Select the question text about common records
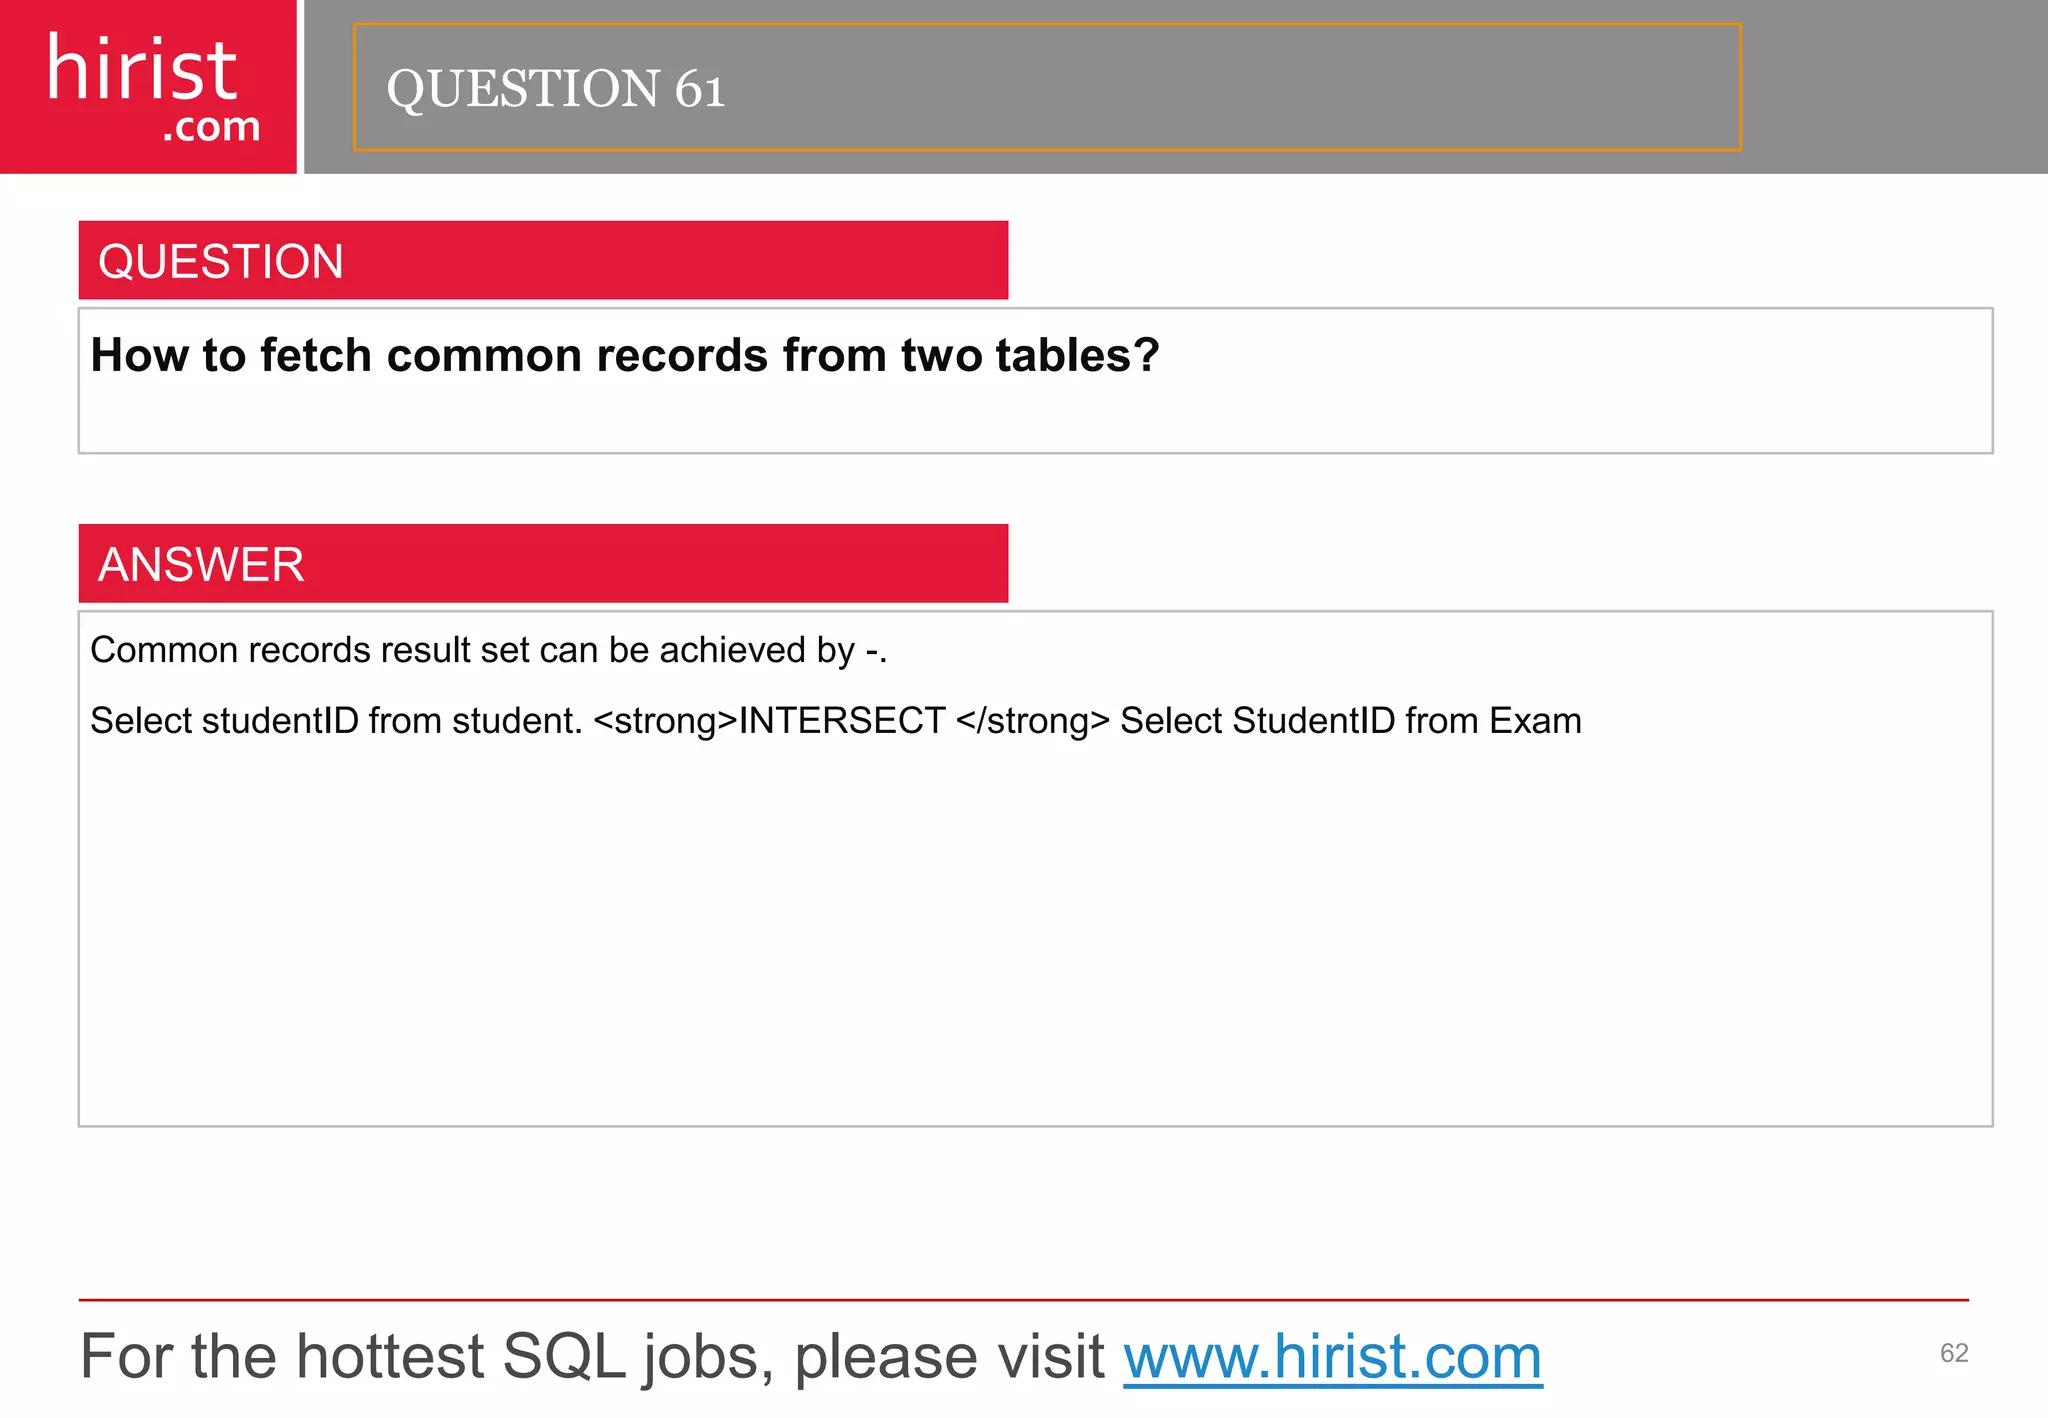Screen dimensions: 2048x1418 [624, 355]
